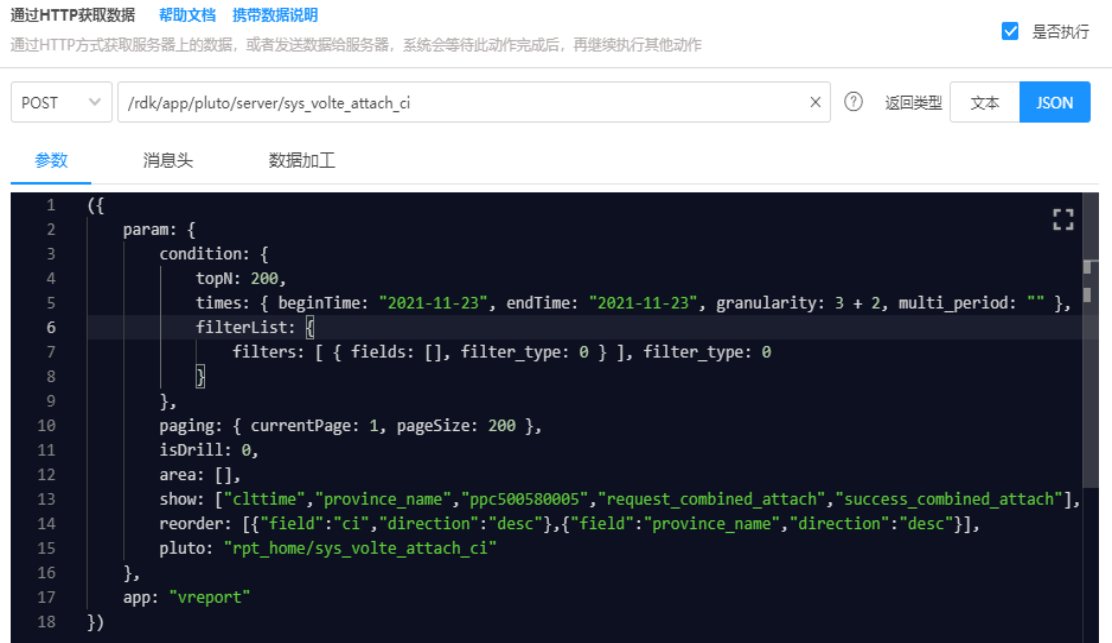Toggle the 是否执行 checkbox
The width and height of the screenshot is (1112, 643).
[x=1010, y=31]
